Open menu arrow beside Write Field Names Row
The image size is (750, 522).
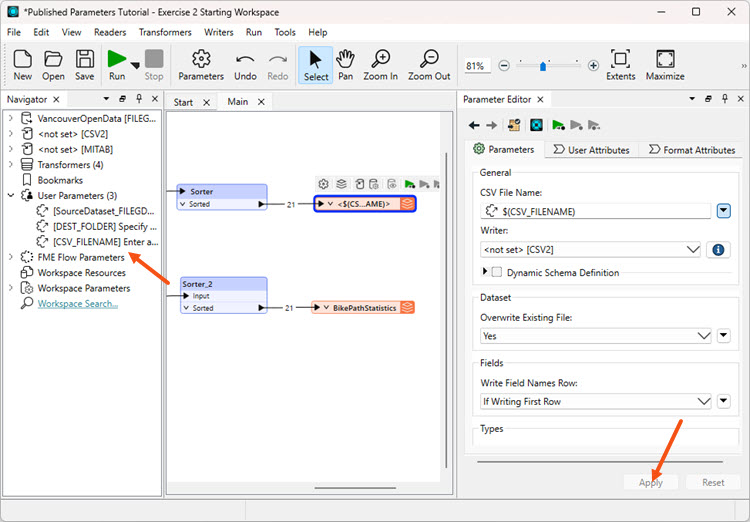click(x=724, y=401)
